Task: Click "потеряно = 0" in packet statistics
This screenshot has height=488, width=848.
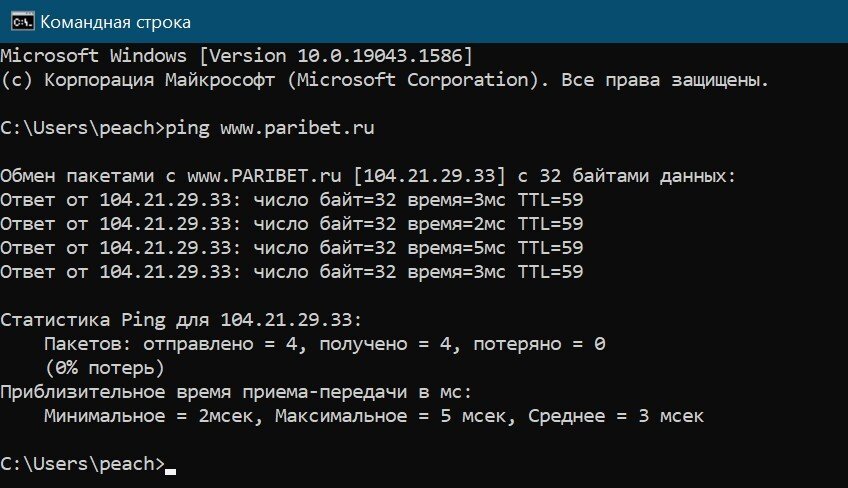Action: click(x=539, y=344)
